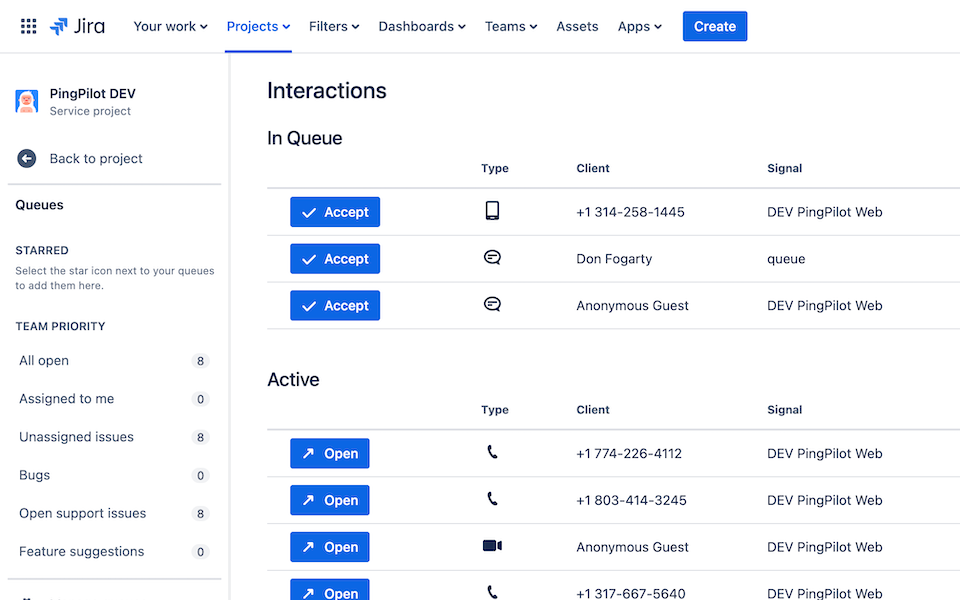The height and width of the screenshot is (600, 960).
Task: Open the app switcher grid icon
Action: point(28,26)
